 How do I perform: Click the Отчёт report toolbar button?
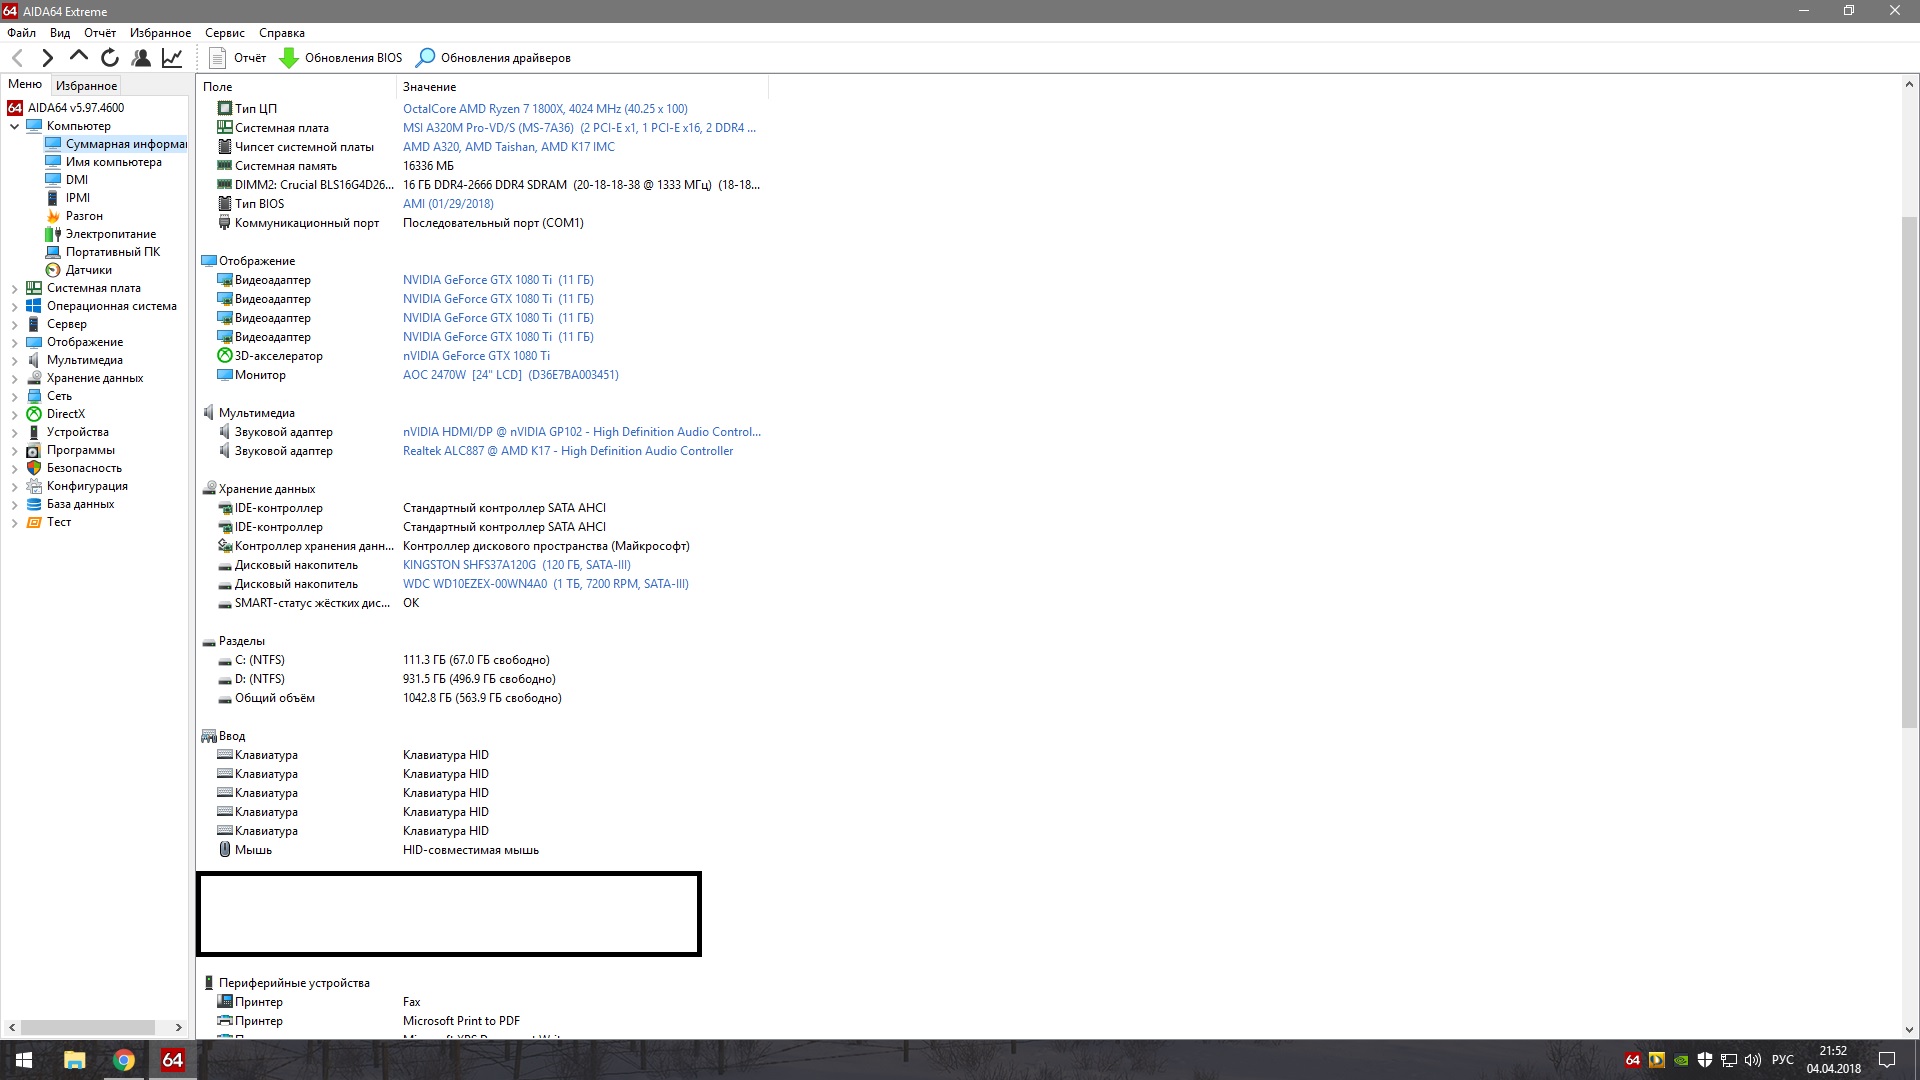pyautogui.click(x=238, y=58)
